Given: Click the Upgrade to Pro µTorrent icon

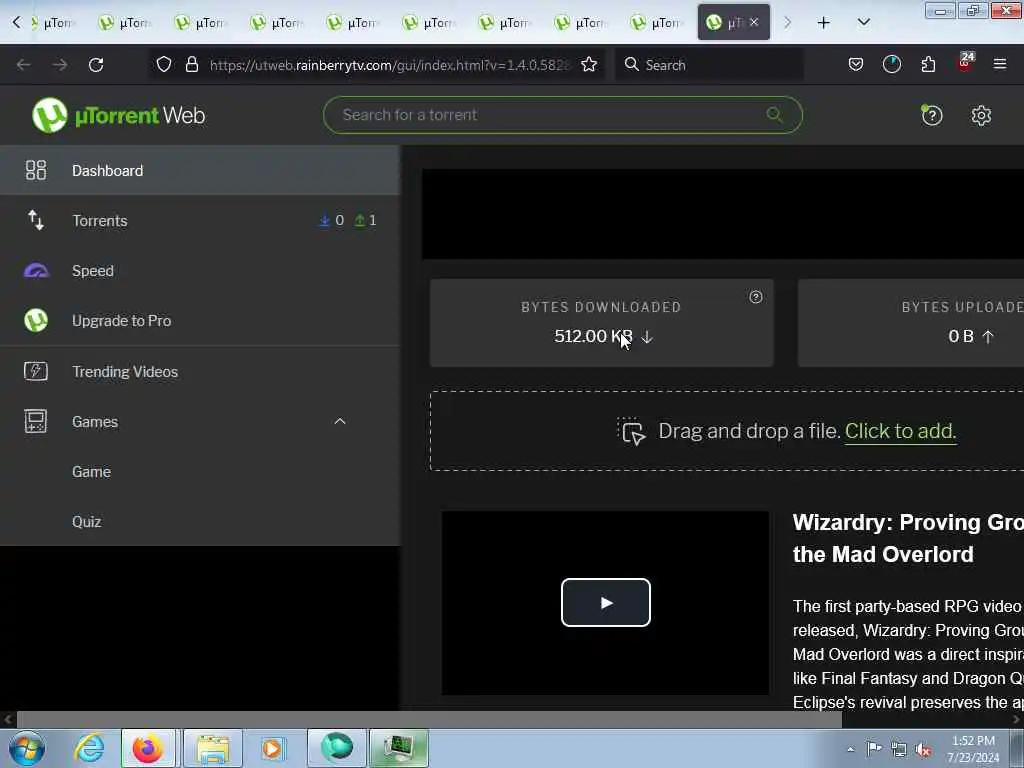Looking at the screenshot, I should (x=36, y=321).
